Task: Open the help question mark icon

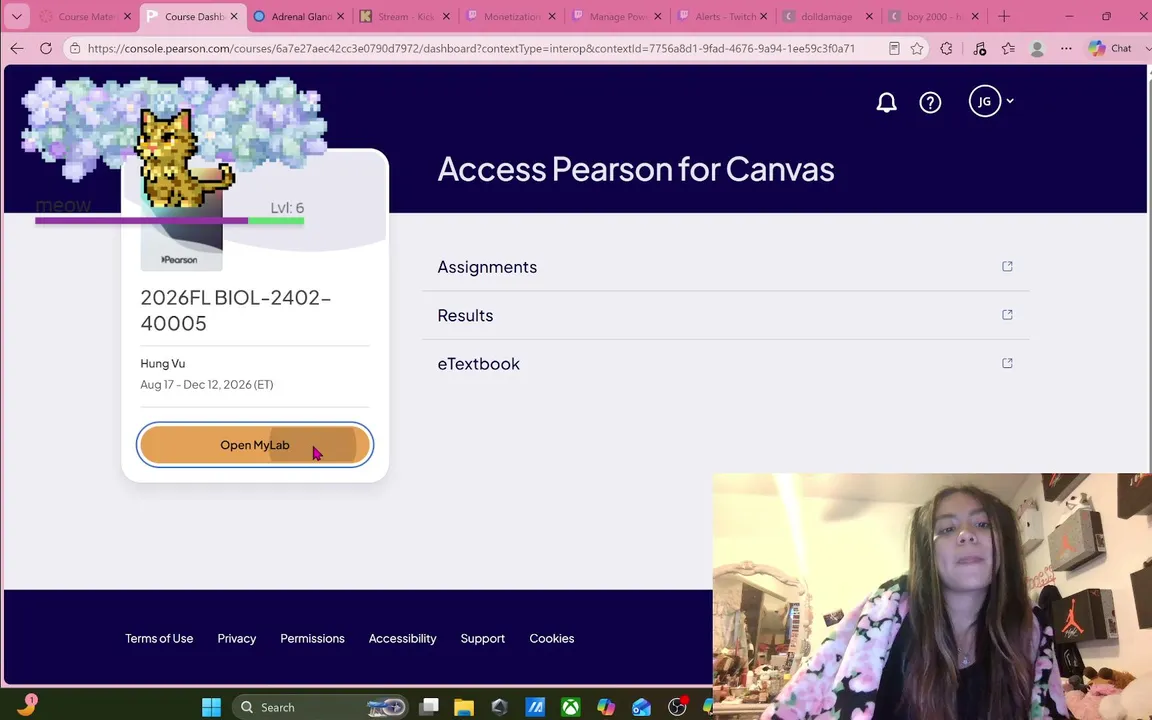Action: coord(930,102)
